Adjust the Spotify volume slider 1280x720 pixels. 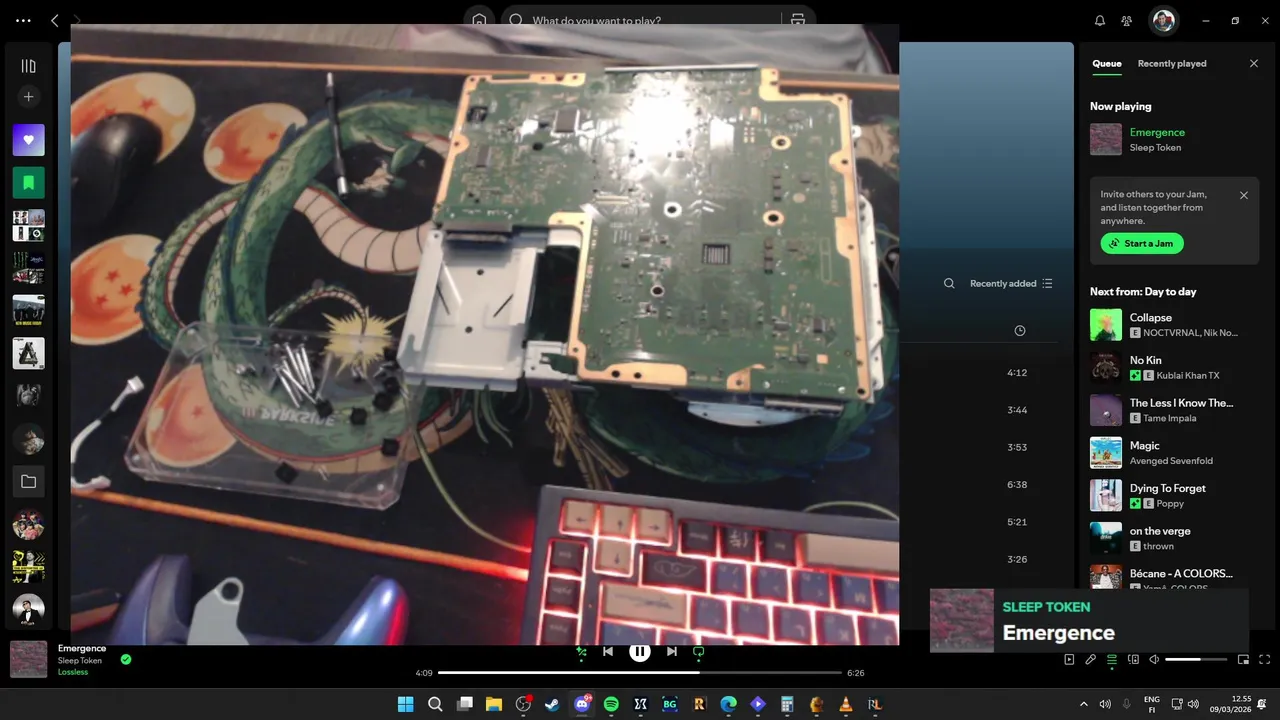click(x=1196, y=660)
